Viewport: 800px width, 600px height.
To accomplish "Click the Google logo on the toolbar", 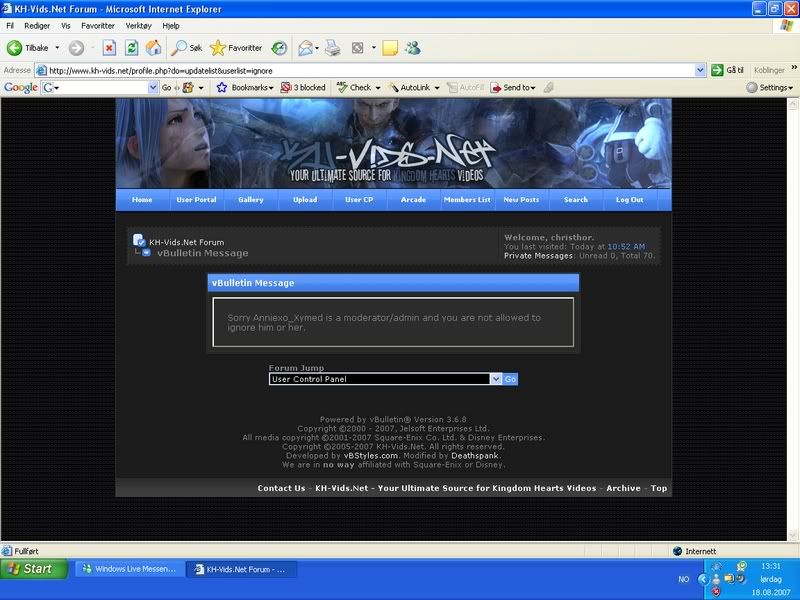I will pyautogui.click(x=20, y=88).
